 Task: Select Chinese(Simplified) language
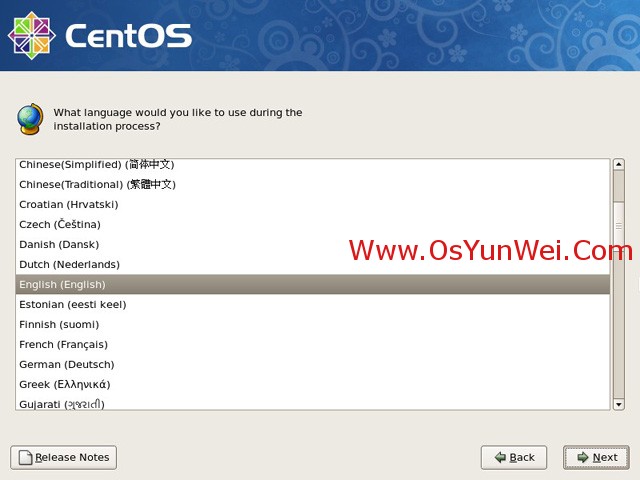pyautogui.click(x=313, y=164)
